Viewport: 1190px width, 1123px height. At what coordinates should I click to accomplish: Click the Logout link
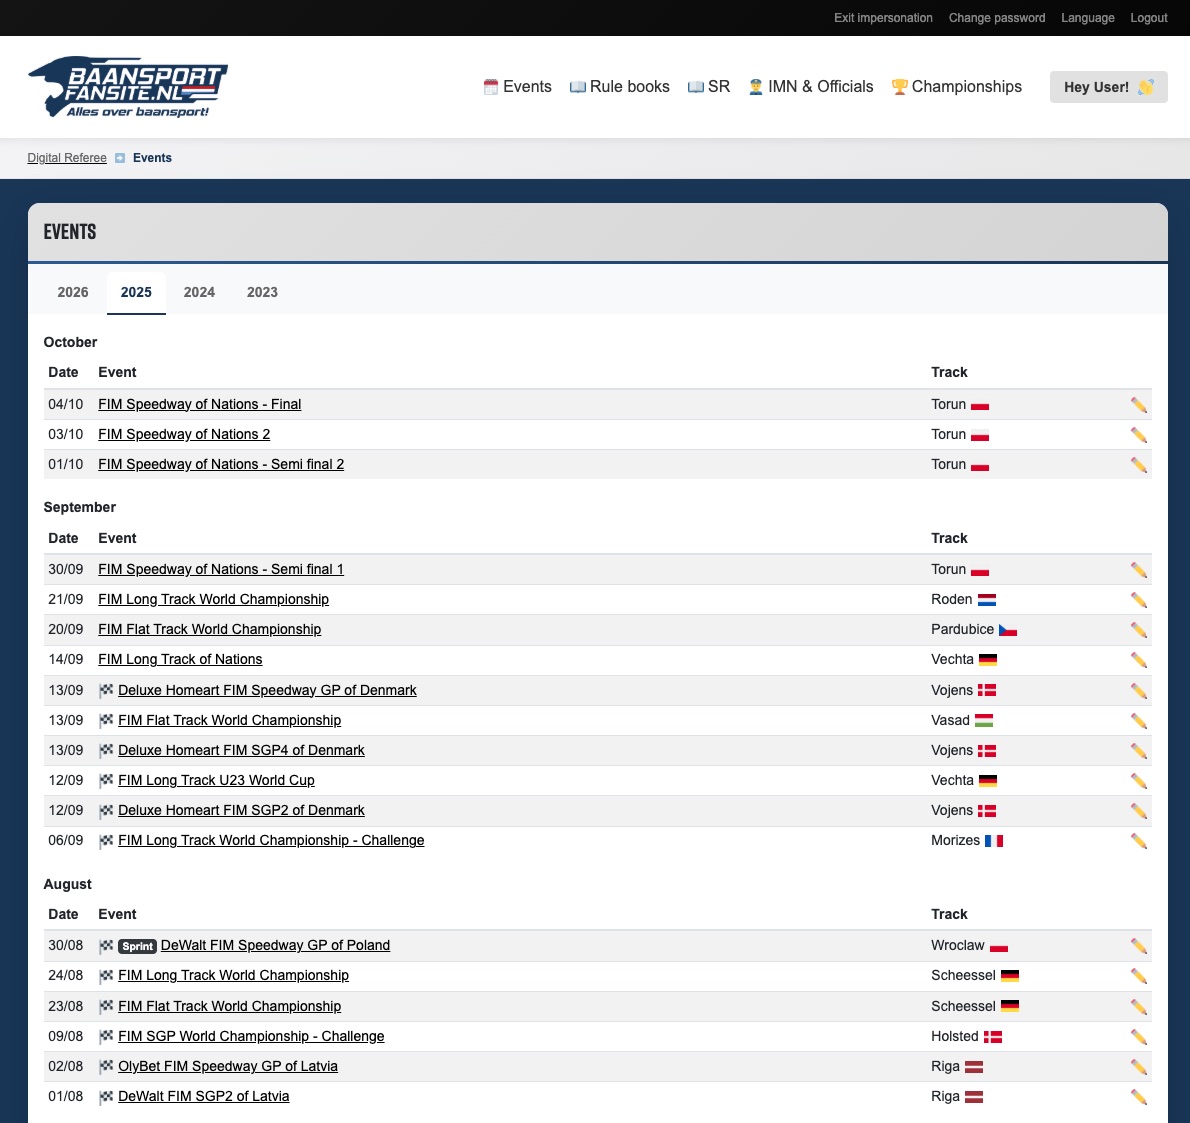tap(1148, 18)
